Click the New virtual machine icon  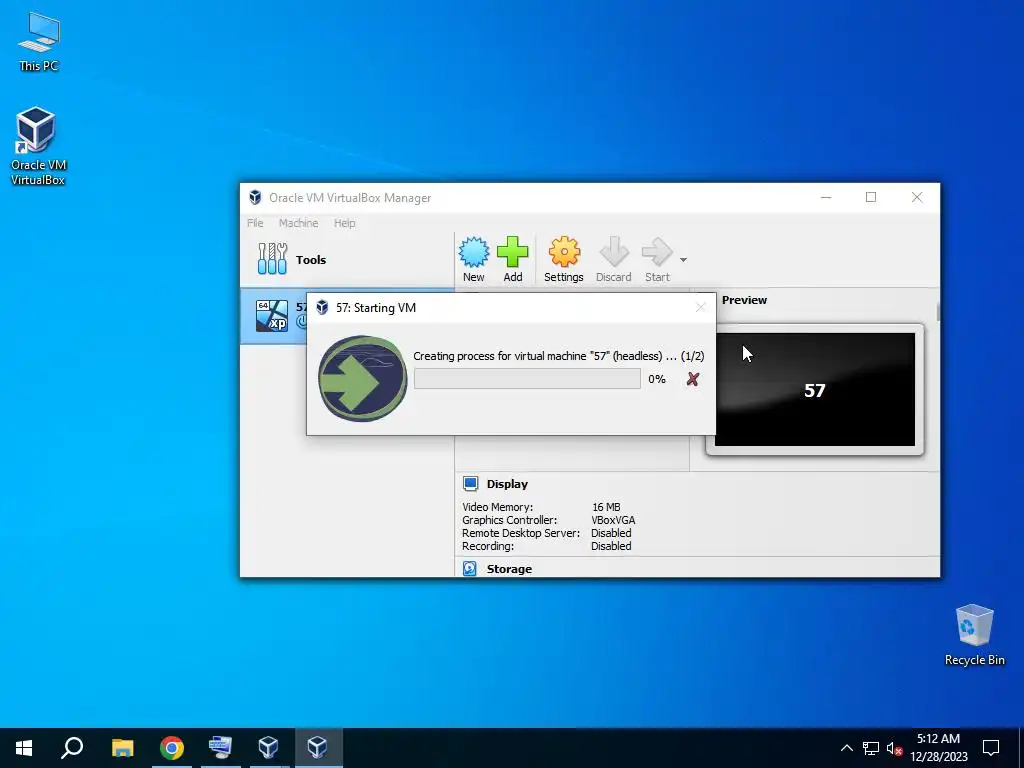(x=473, y=259)
